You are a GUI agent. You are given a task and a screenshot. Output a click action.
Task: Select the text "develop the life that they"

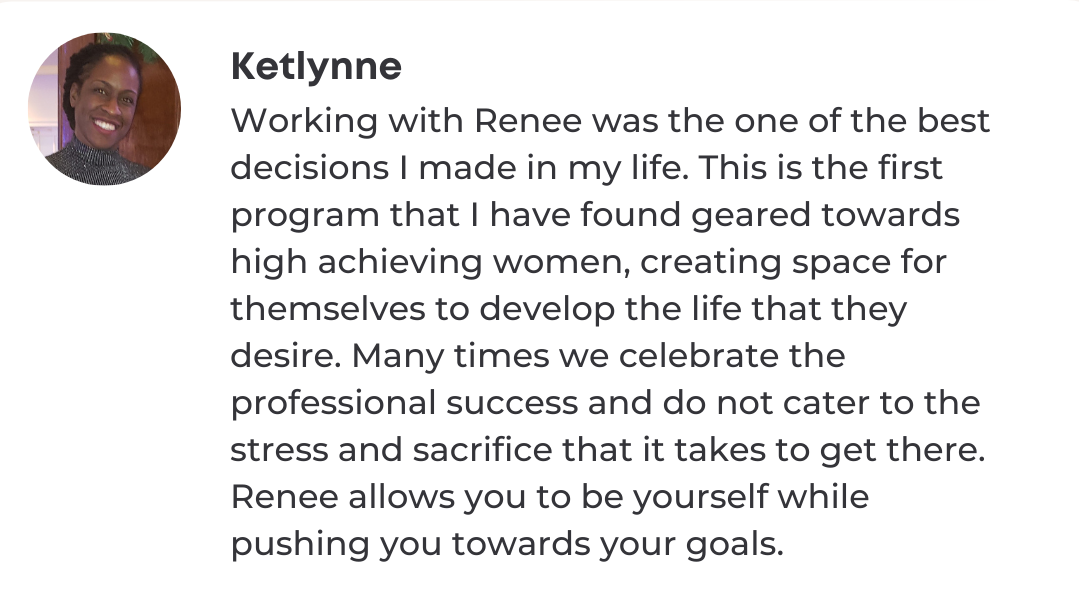(x=694, y=309)
